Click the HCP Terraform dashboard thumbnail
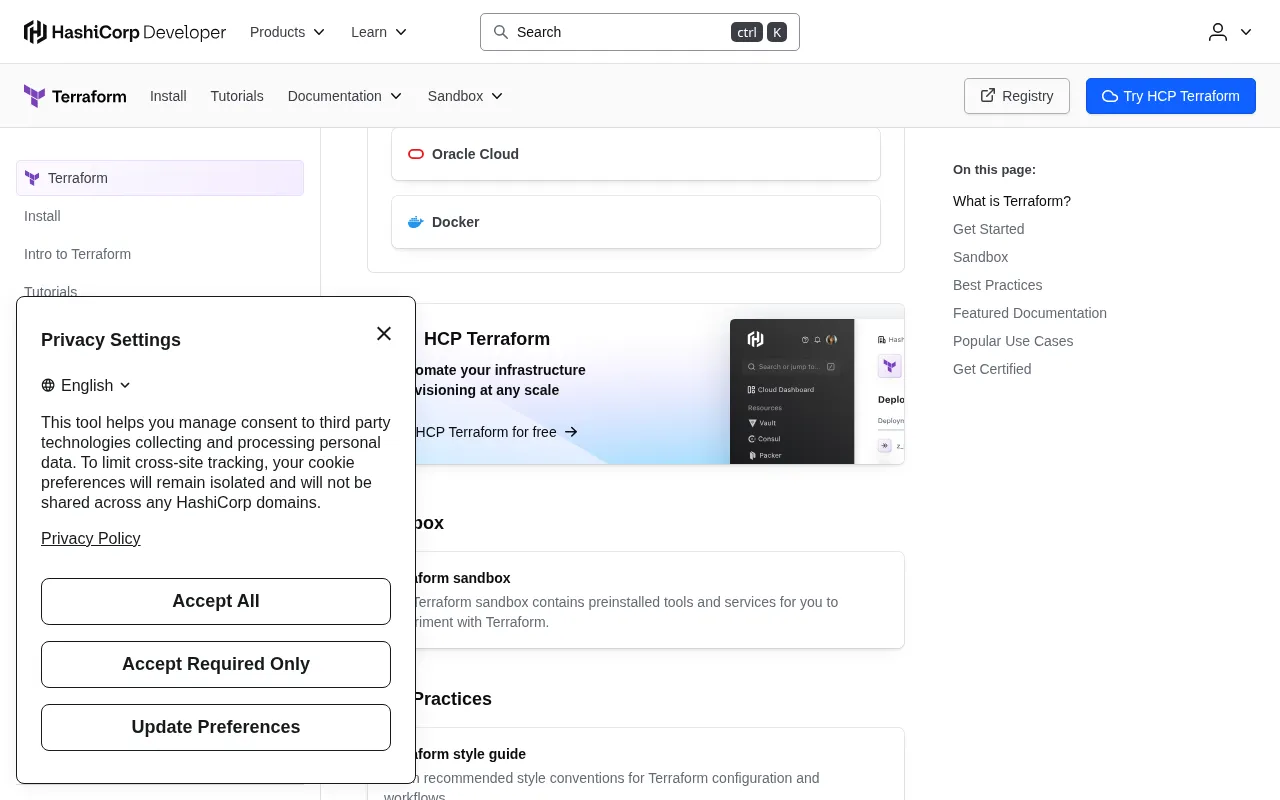 click(x=817, y=391)
